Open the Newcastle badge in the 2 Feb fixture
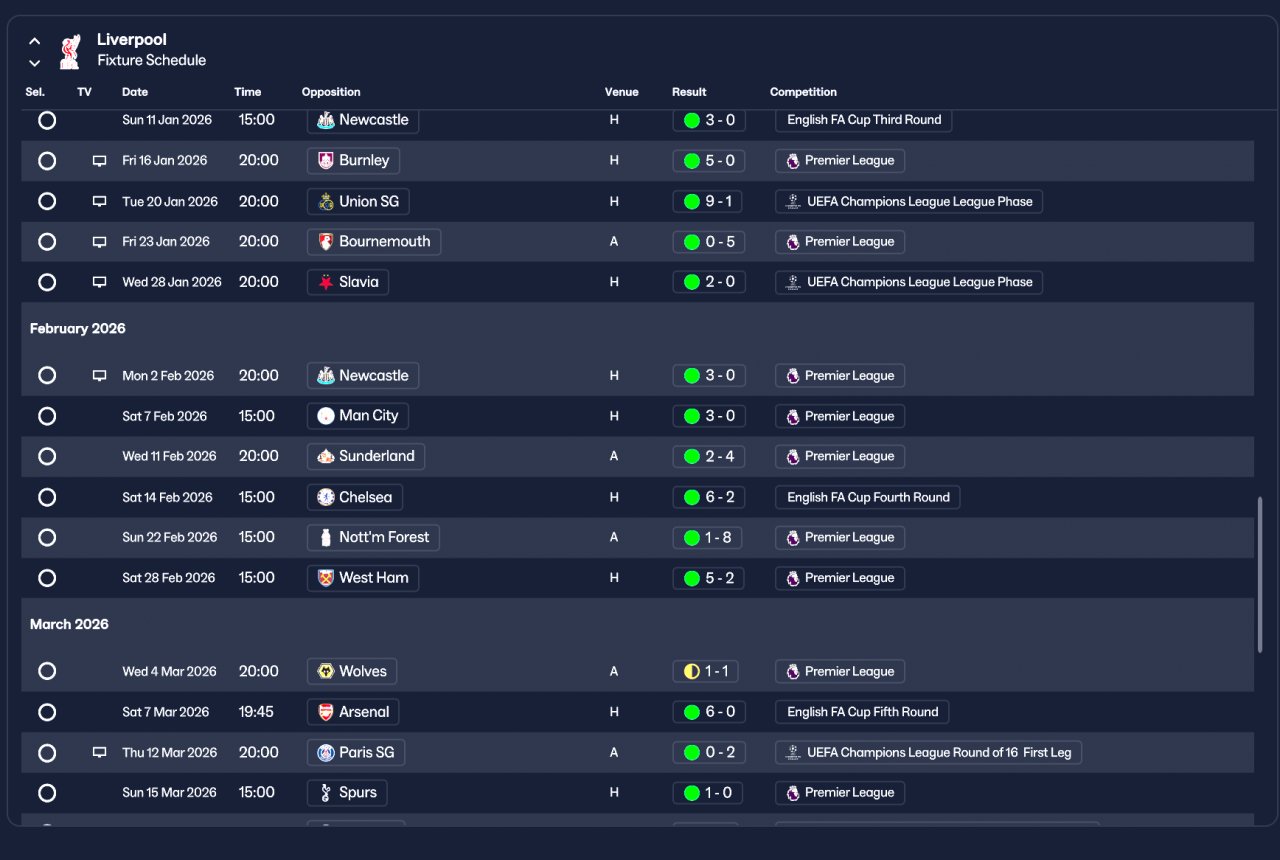 (x=325, y=375)
